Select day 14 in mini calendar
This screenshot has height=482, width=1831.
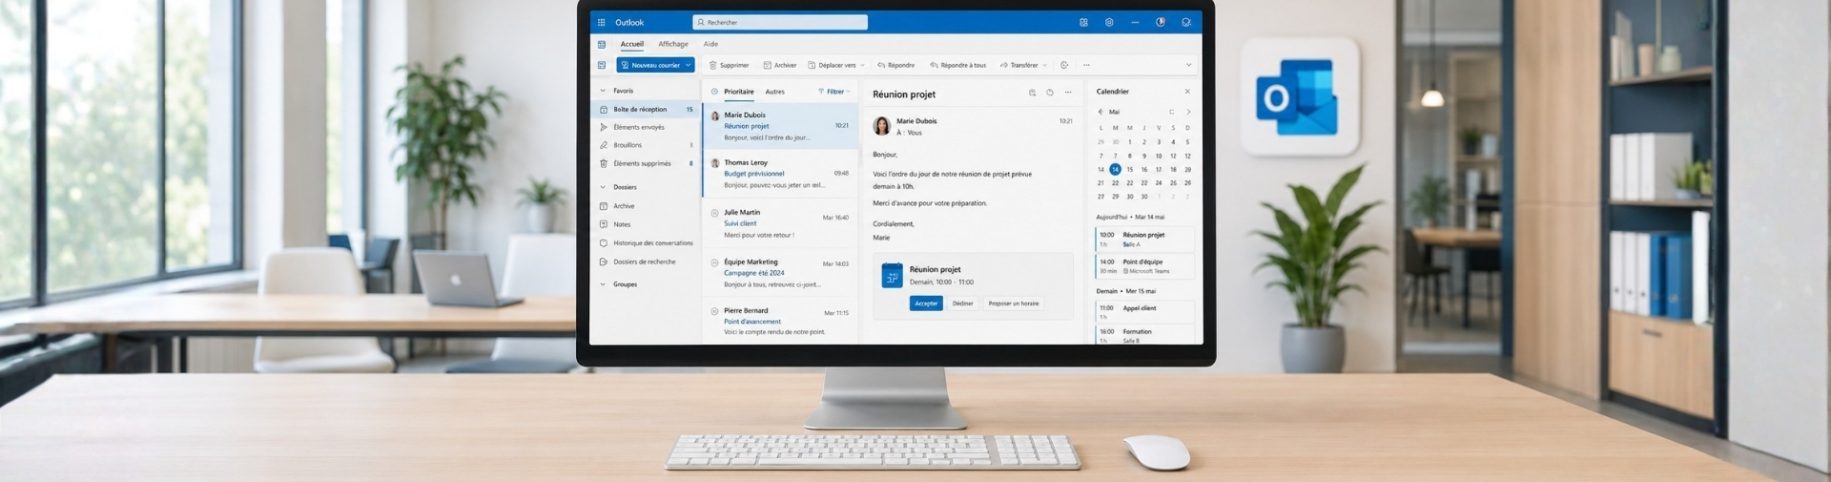pos(1115,169)
